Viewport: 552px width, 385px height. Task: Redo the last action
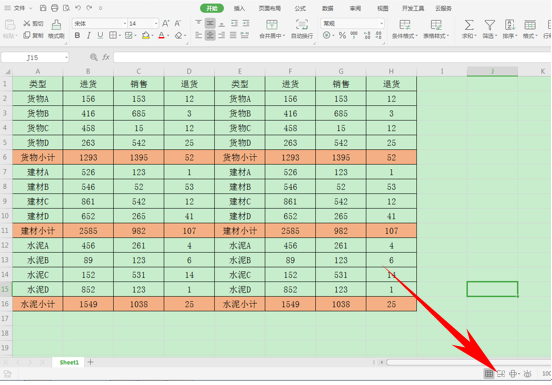coord(89,8)
